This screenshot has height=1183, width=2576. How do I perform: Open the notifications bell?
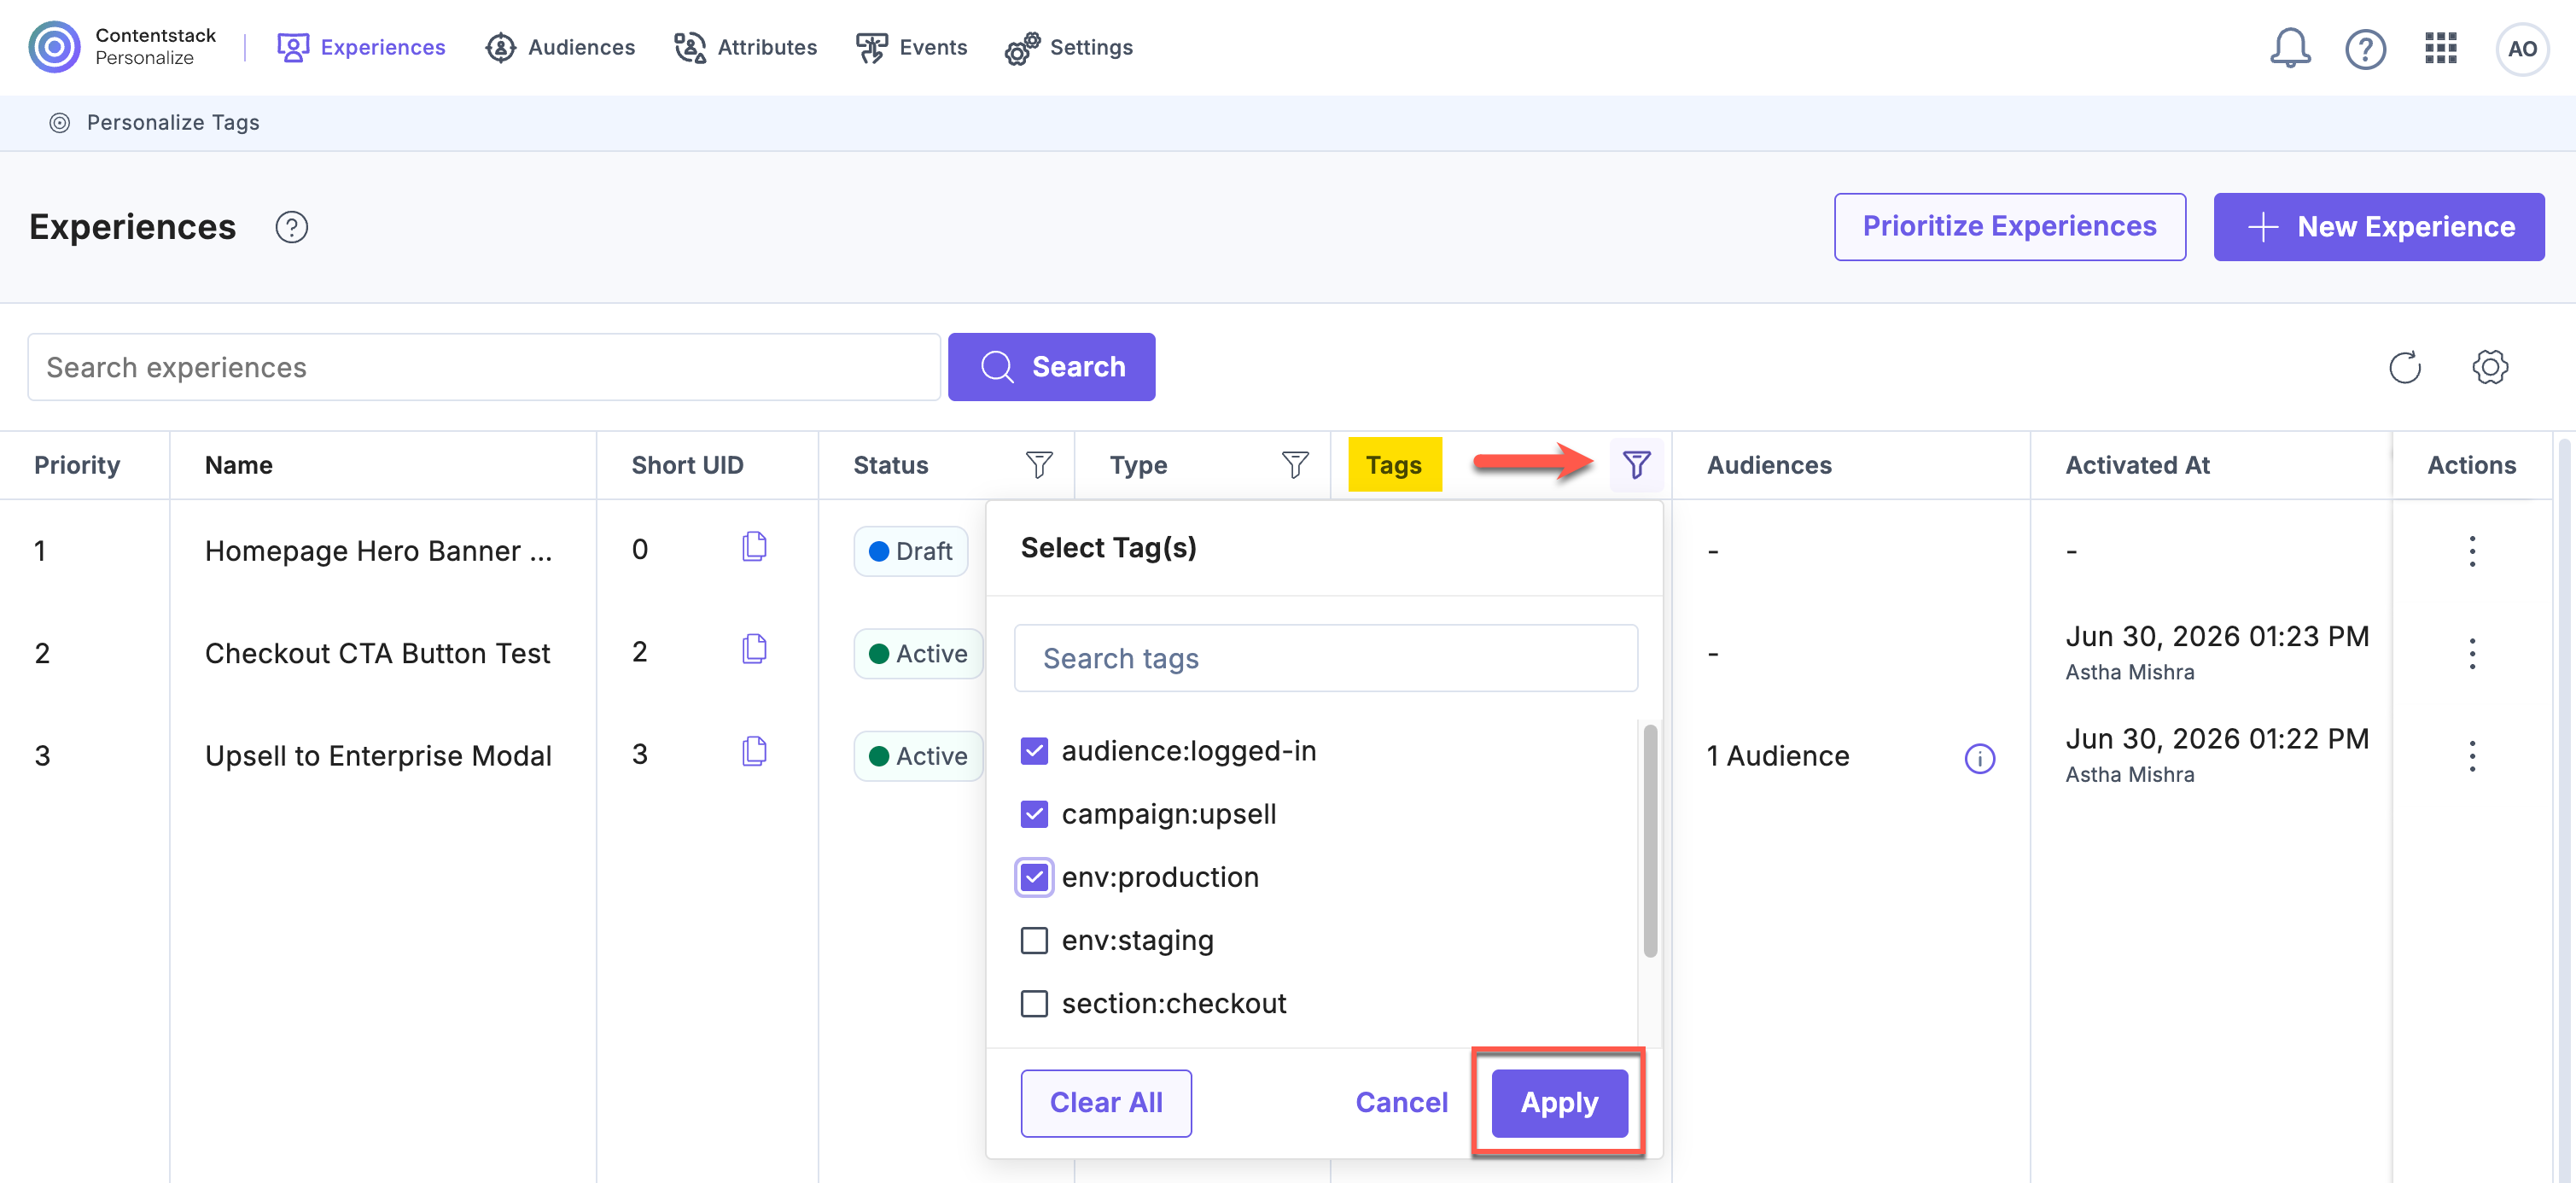pos(2289,48)
